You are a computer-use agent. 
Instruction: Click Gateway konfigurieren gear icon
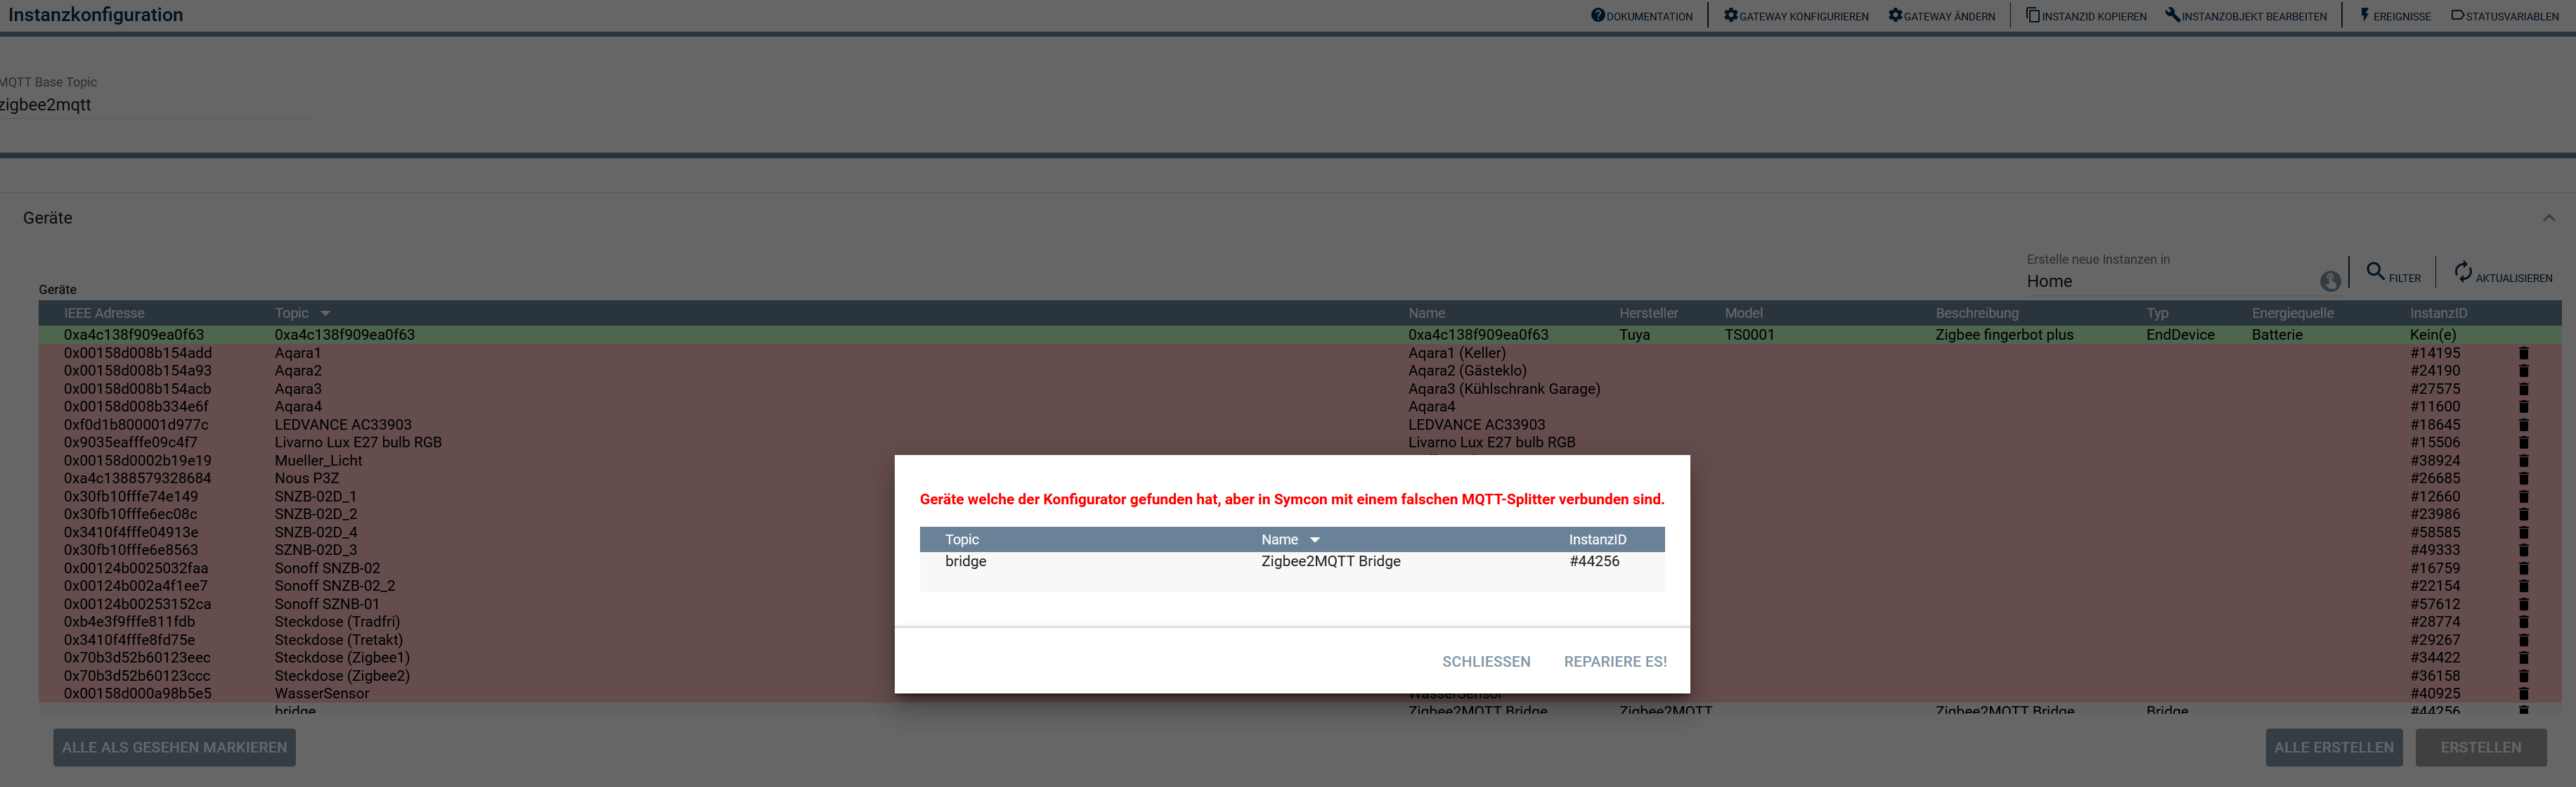click(x=1731, y=15)
